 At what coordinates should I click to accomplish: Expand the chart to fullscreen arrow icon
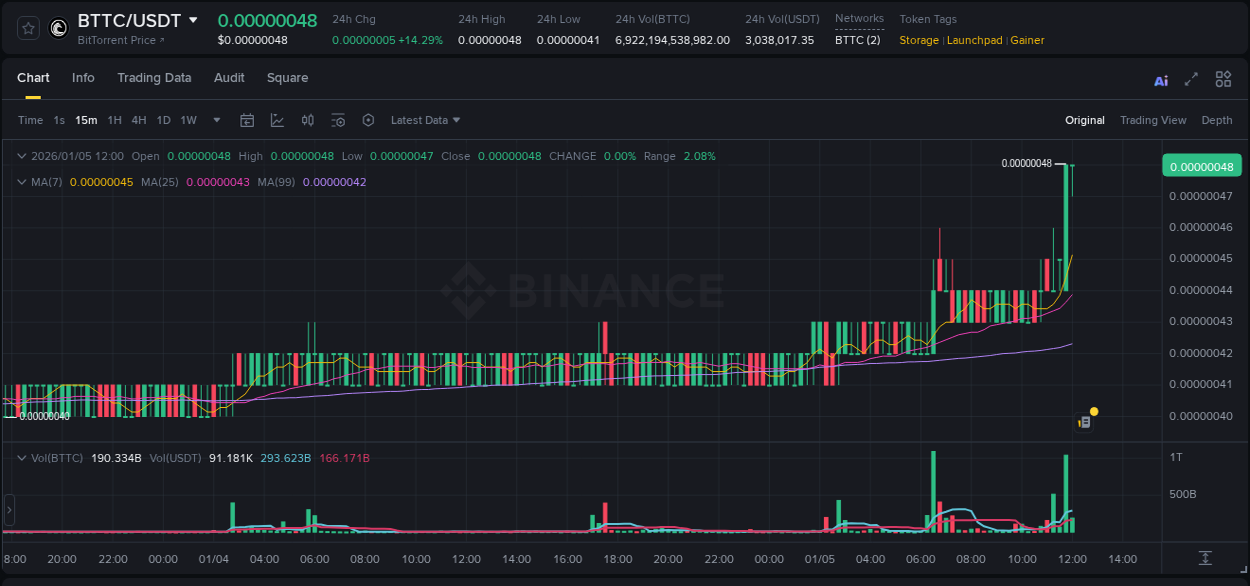[1192, 78]
